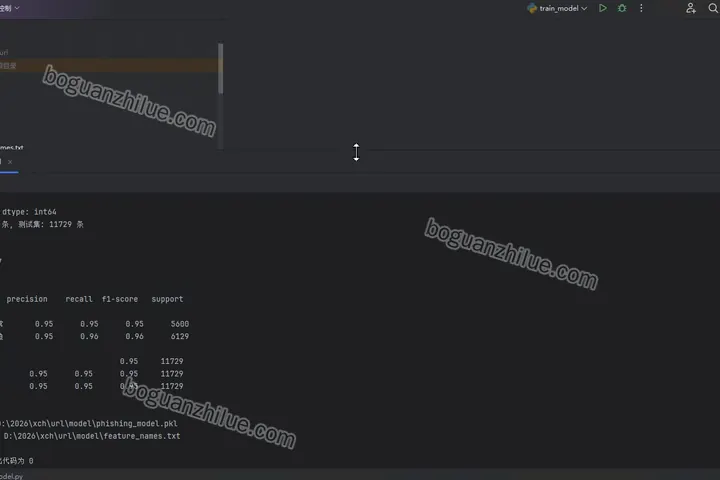Debug train_model with the bug icon

click(622, 8)
